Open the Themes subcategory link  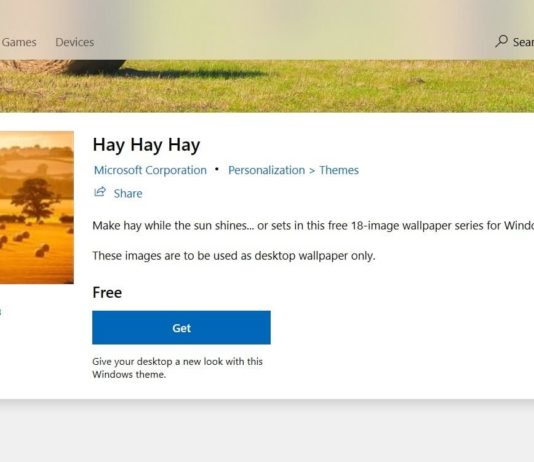[339, 170]
